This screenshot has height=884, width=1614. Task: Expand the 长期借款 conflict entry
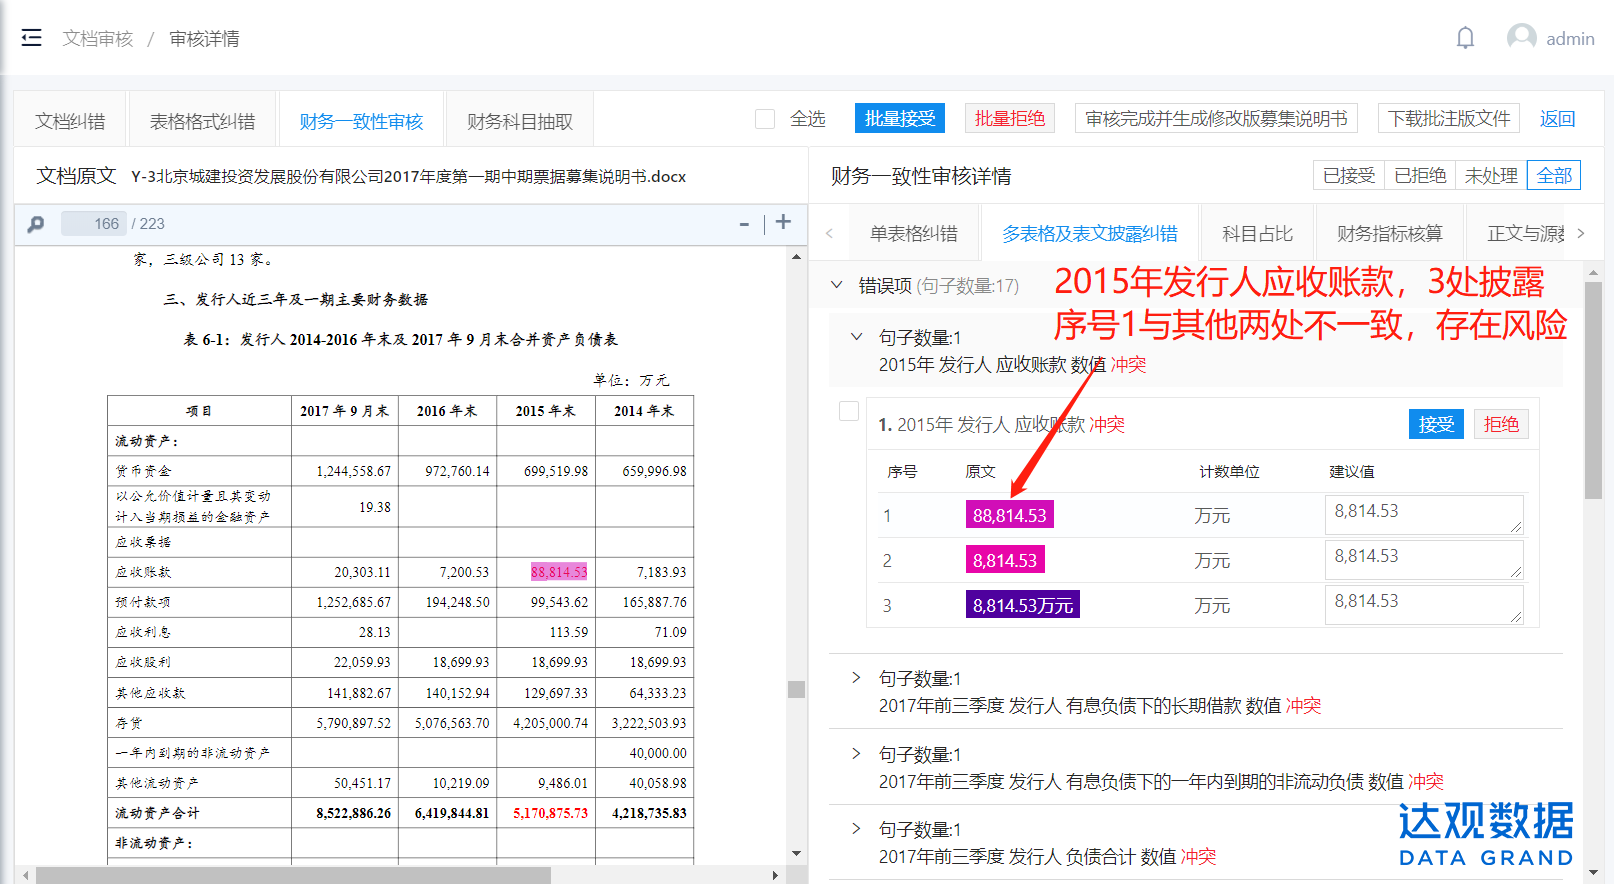[856, 678]
